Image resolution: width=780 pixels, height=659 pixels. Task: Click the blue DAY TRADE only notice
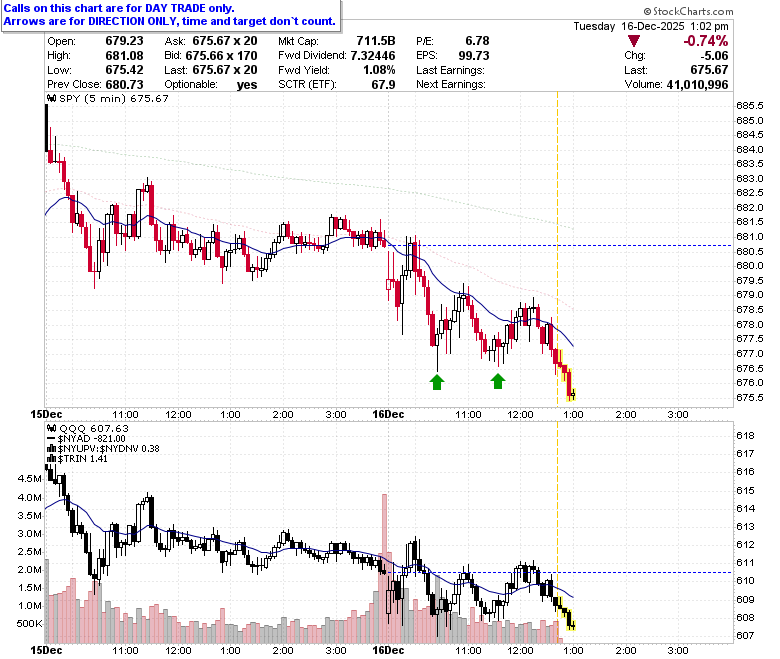(170, 15)
